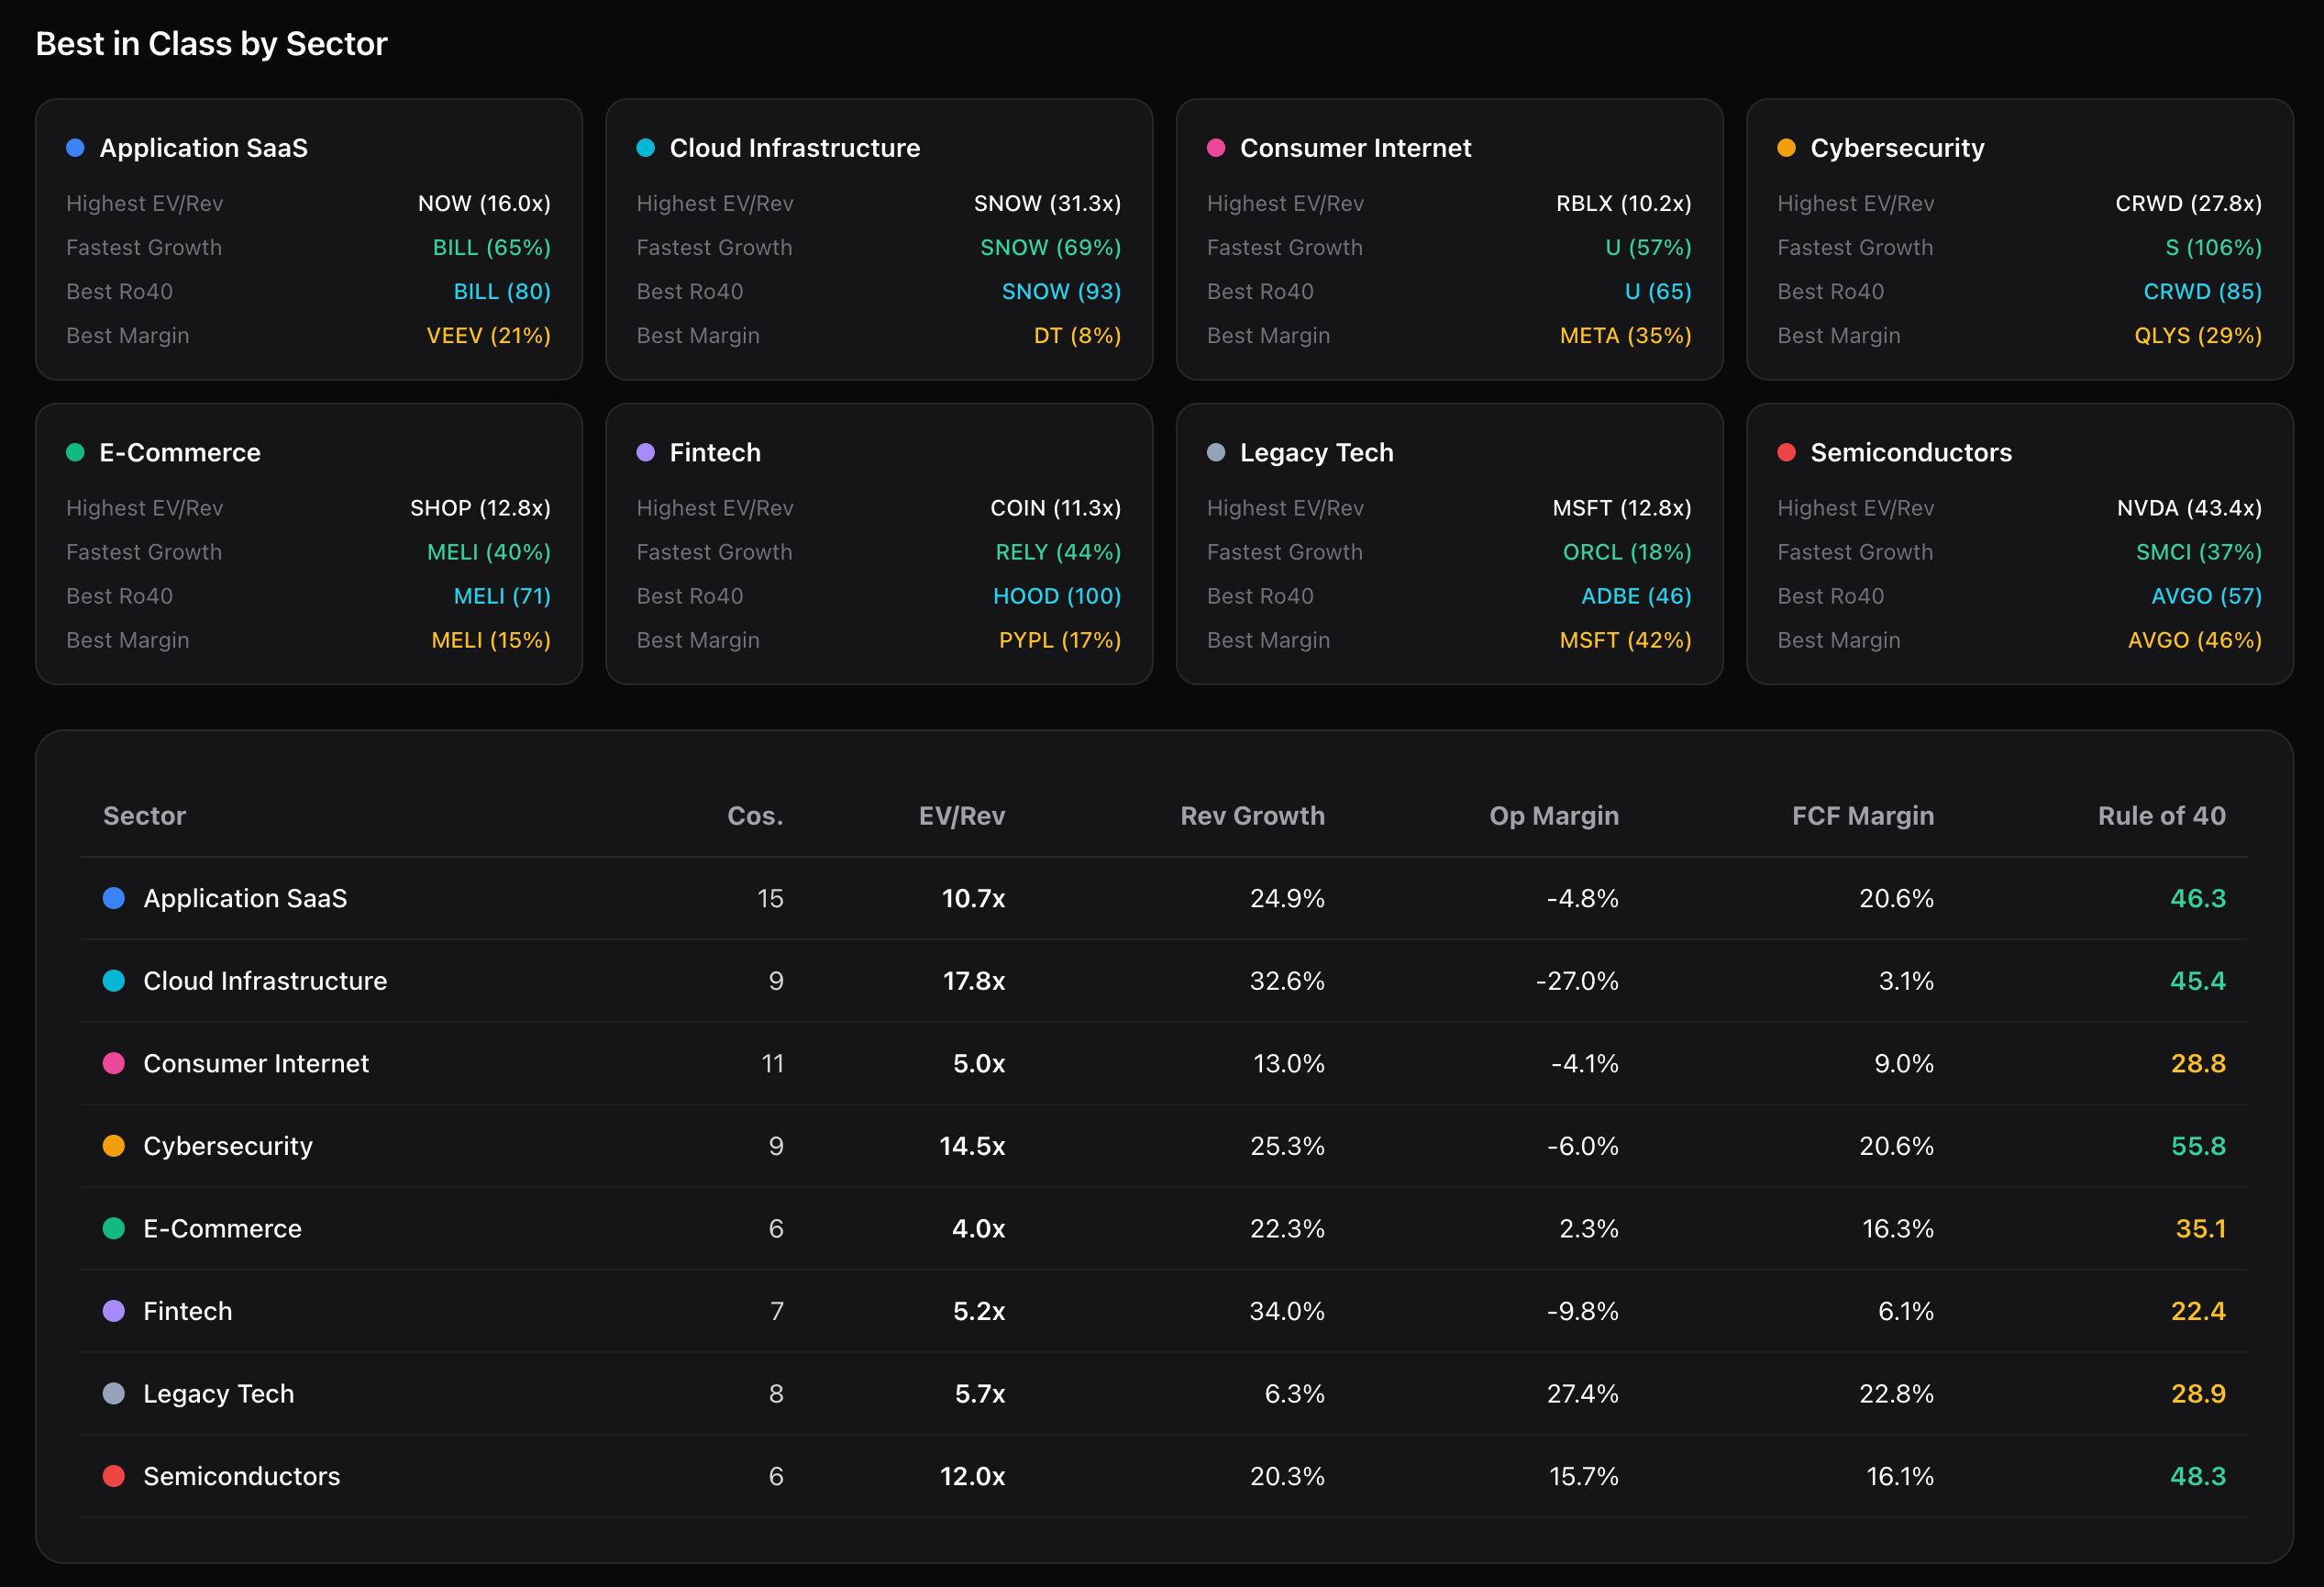Image resolution: width=2324 pixels, height=1587 pixels.
Task: Sort by the EV/Rev column header
Action: [961, 816]
